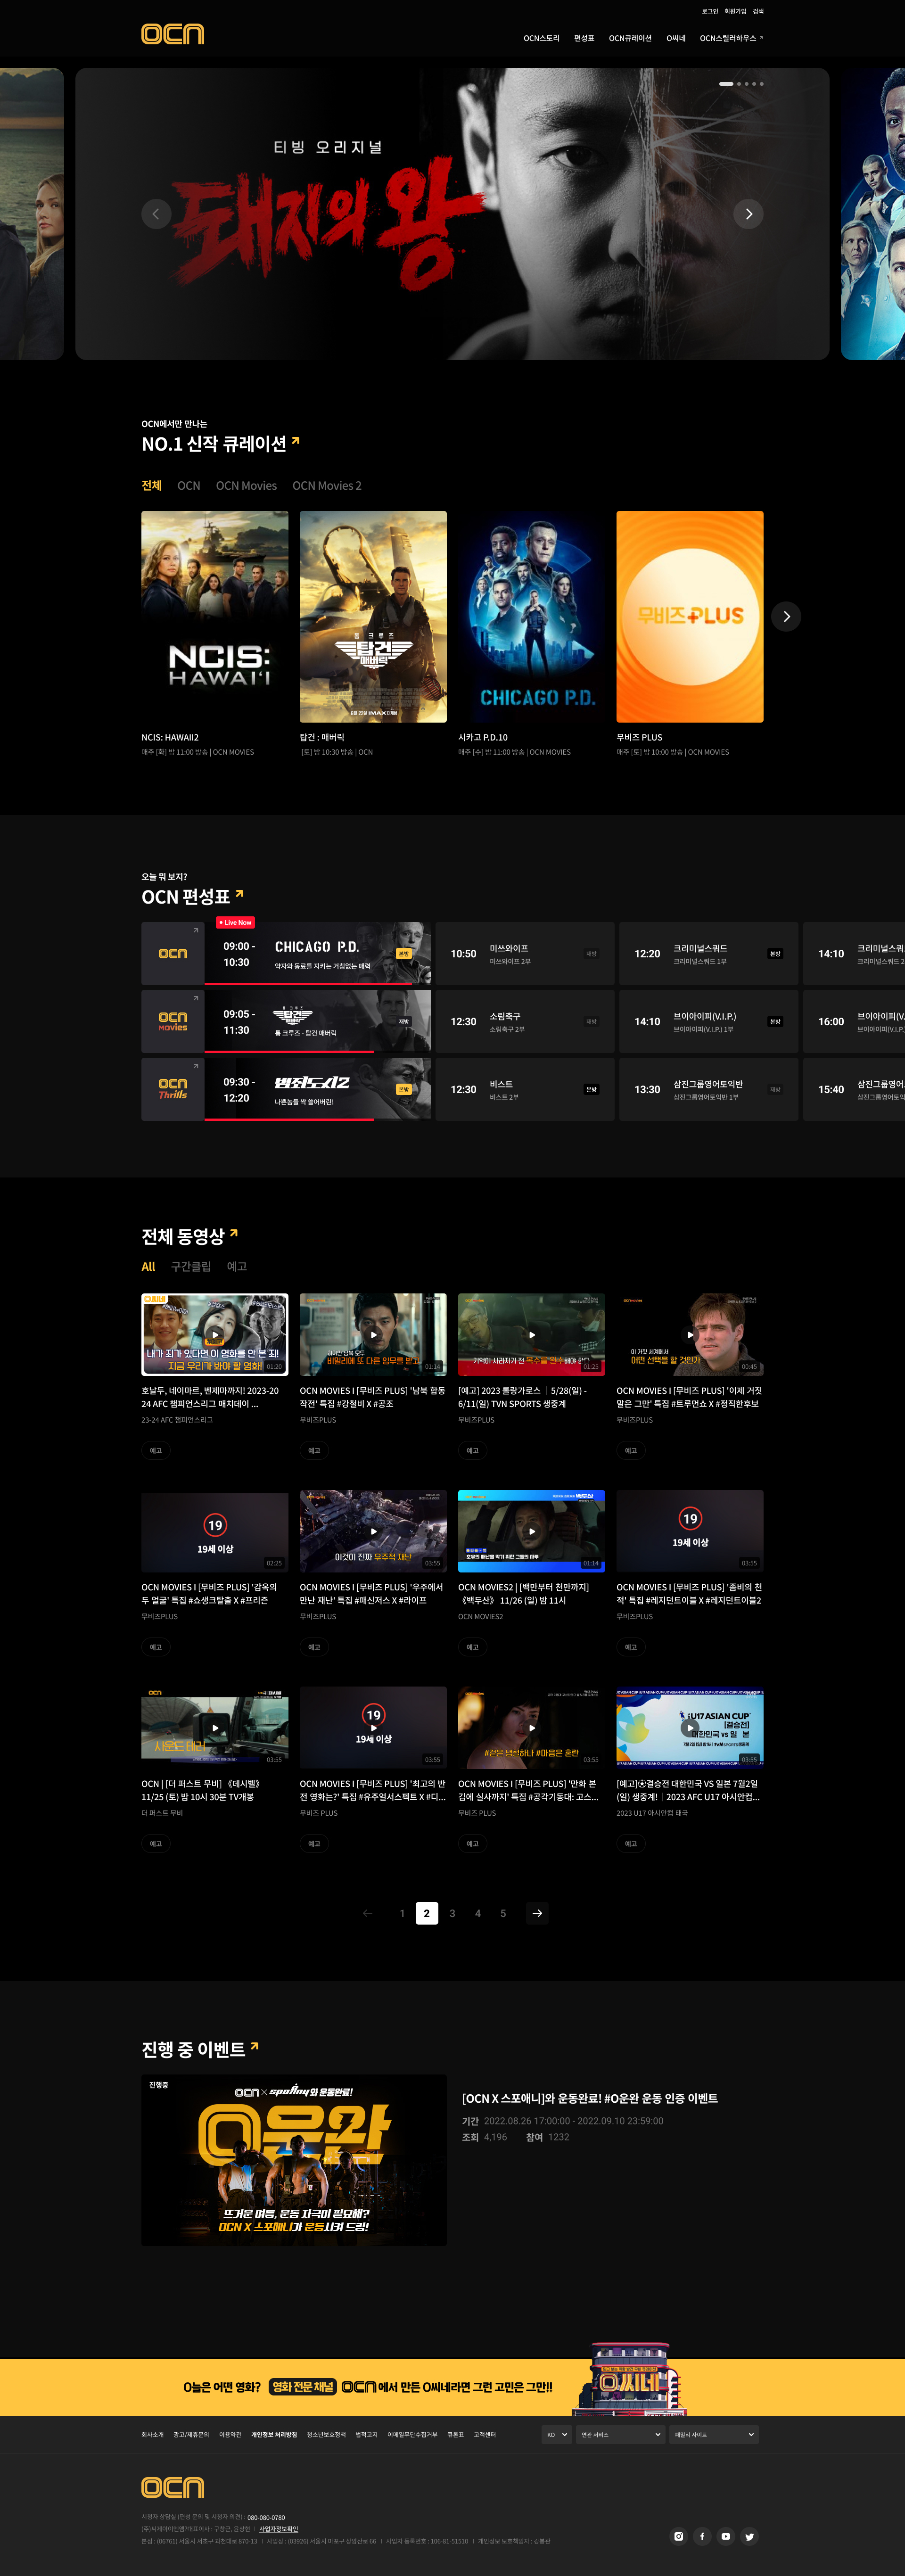Advance to next hero banner slide
The width and height of the screenshot is (905, 2576).
coord(748,214)
